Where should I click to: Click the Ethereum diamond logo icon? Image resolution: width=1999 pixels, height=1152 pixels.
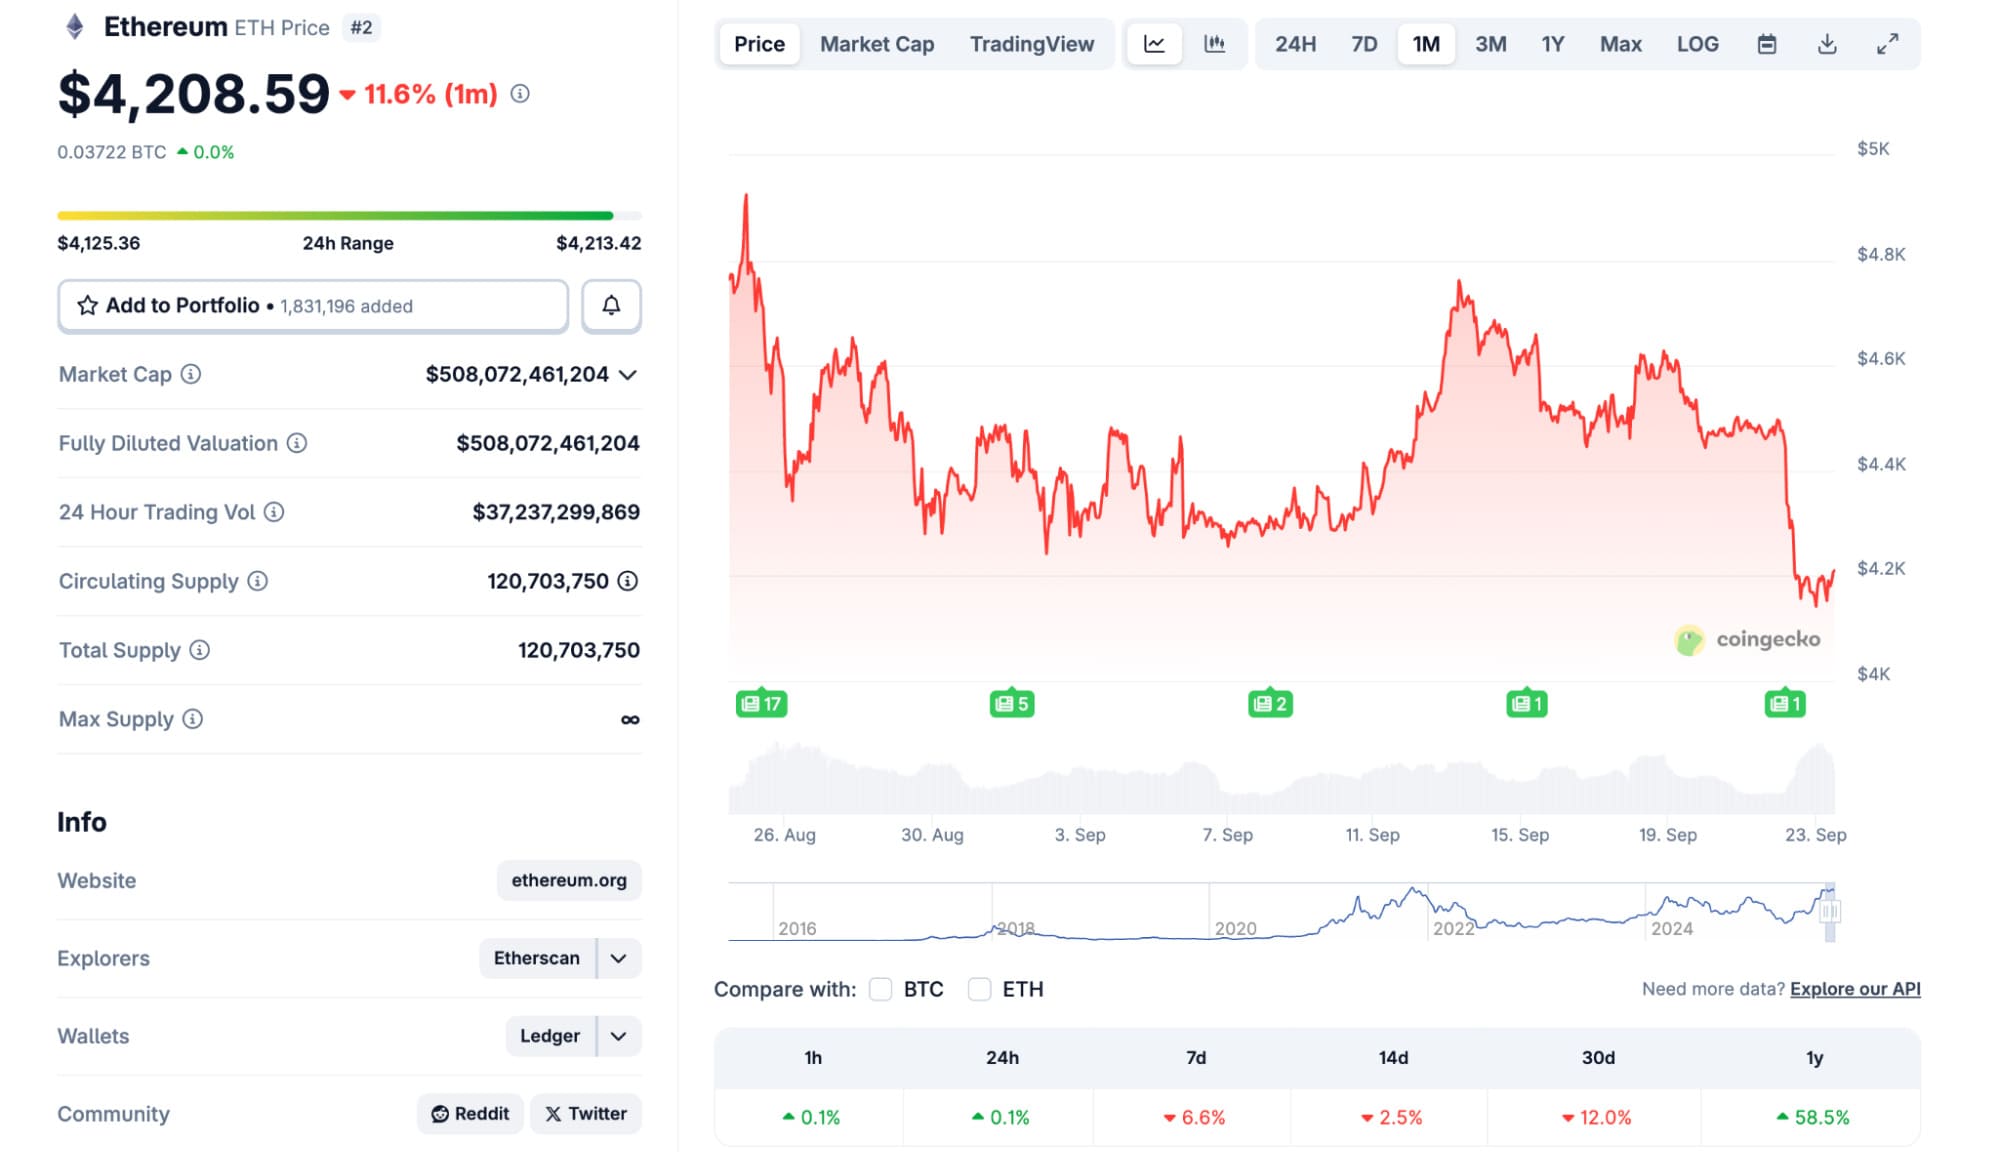click(75, 27)
